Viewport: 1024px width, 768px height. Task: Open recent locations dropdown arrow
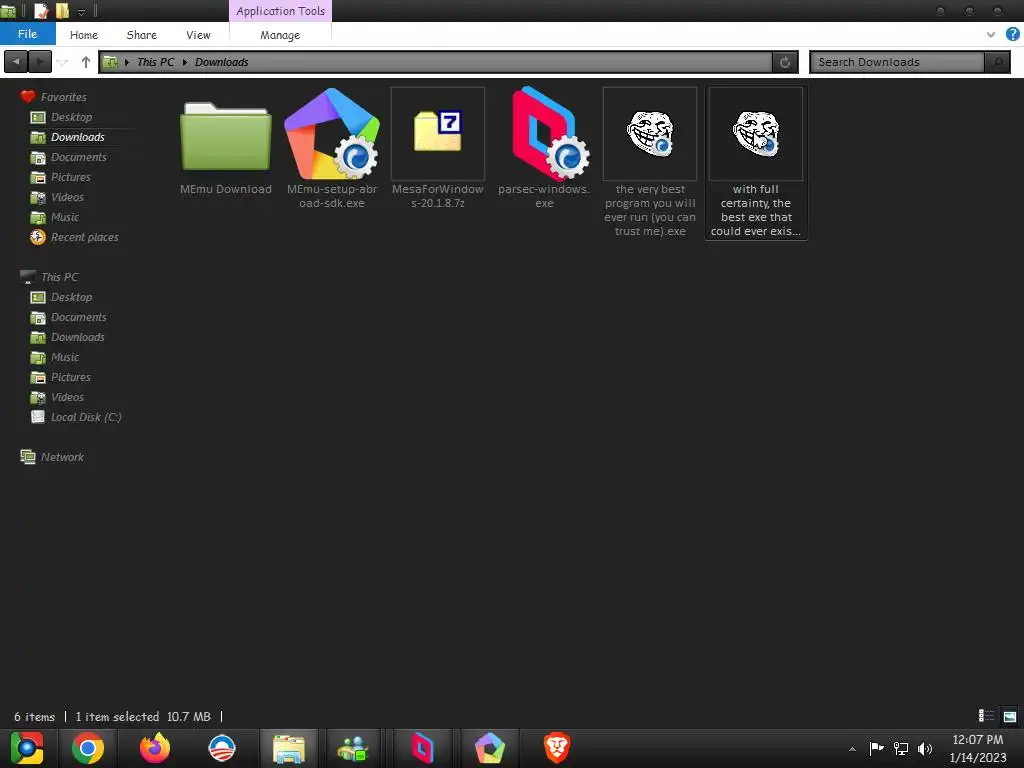click(x=63, y=62)
